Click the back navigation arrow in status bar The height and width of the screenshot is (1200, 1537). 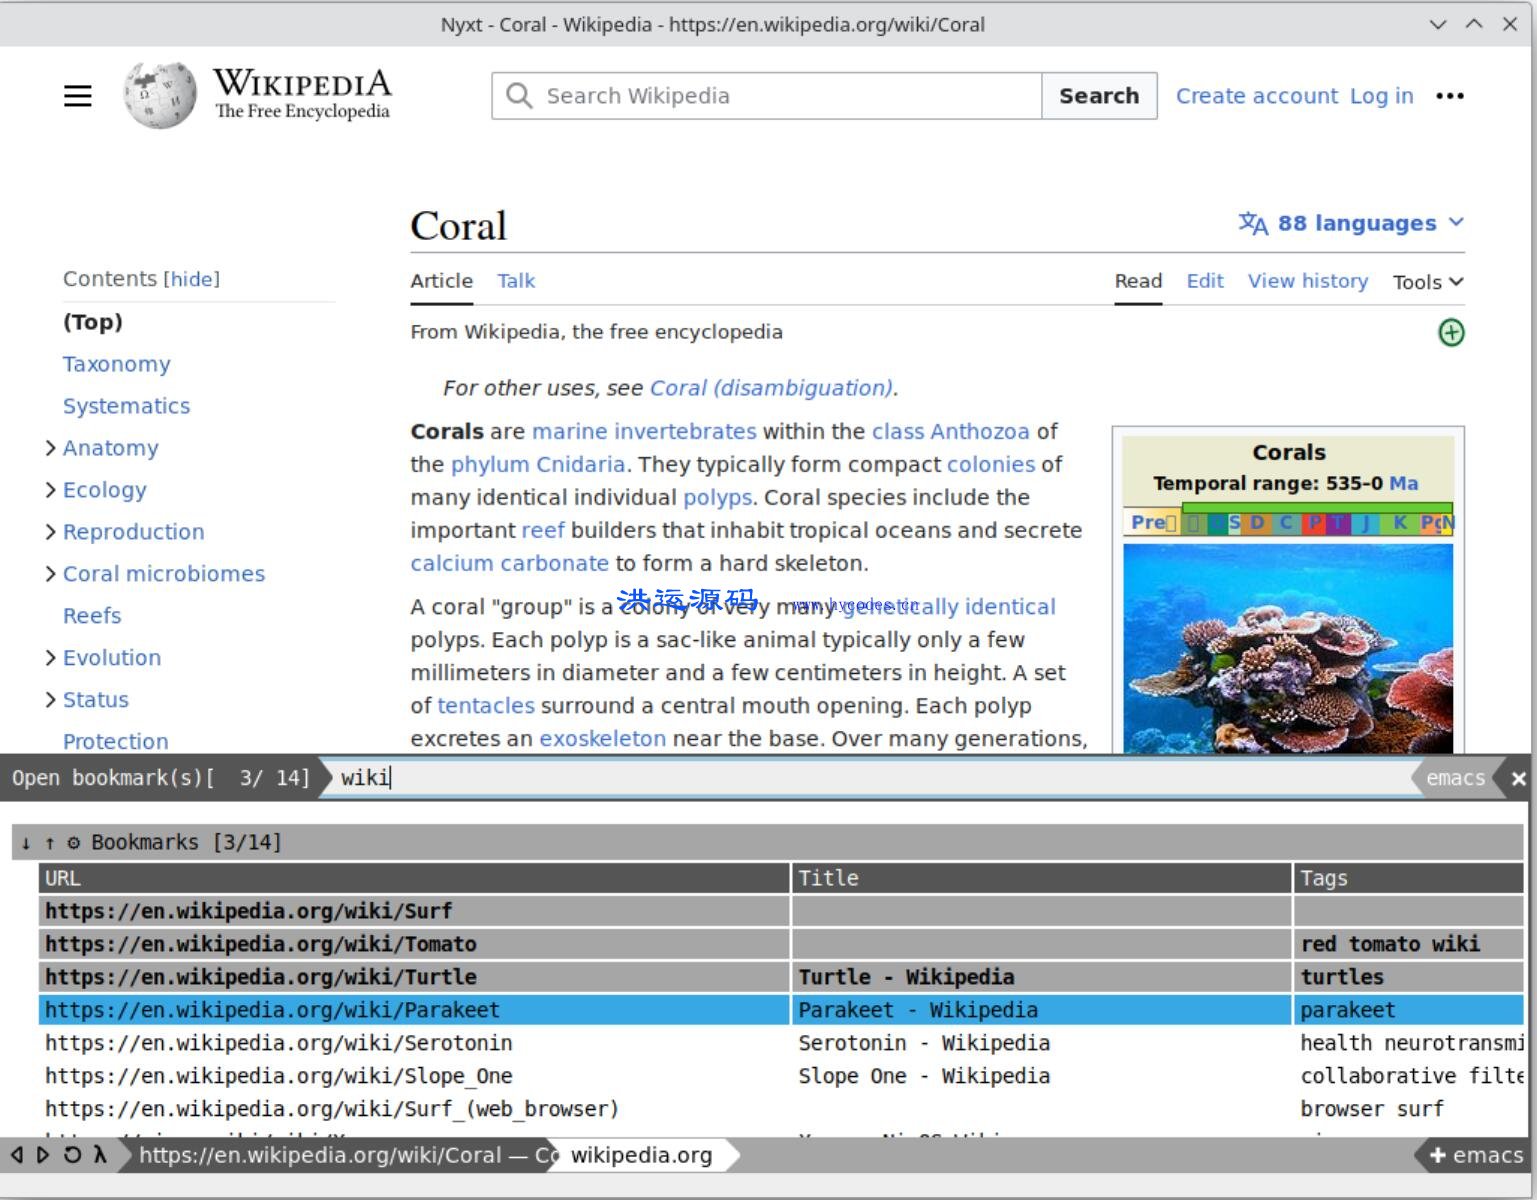[x=17, y=1155]
